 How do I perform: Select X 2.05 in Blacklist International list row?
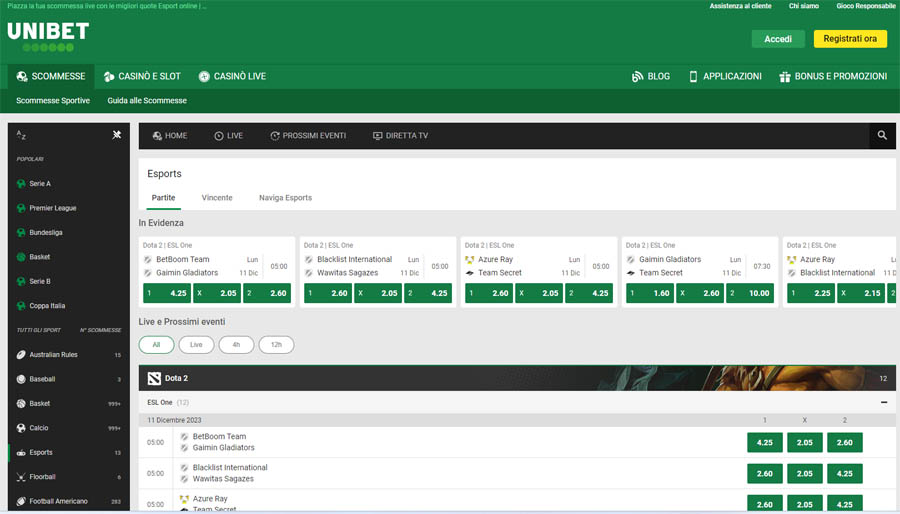[x=805, y=474]
